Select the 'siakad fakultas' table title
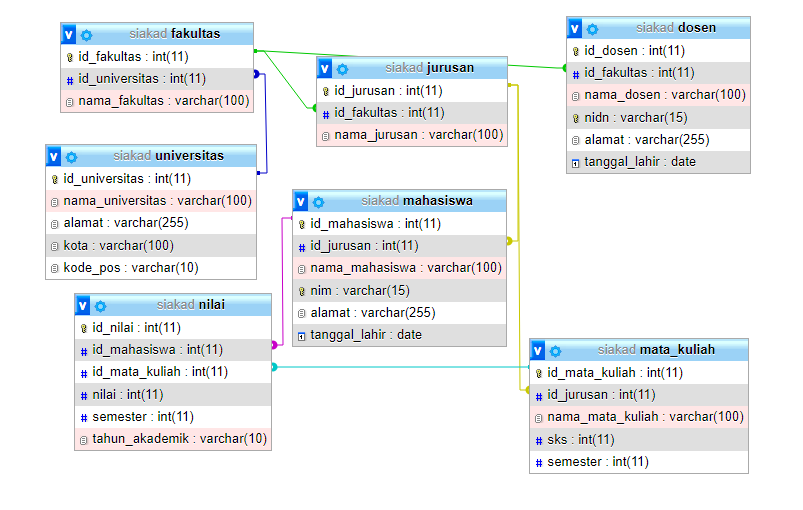The image size is (803, 510). (x=175, y=34)
